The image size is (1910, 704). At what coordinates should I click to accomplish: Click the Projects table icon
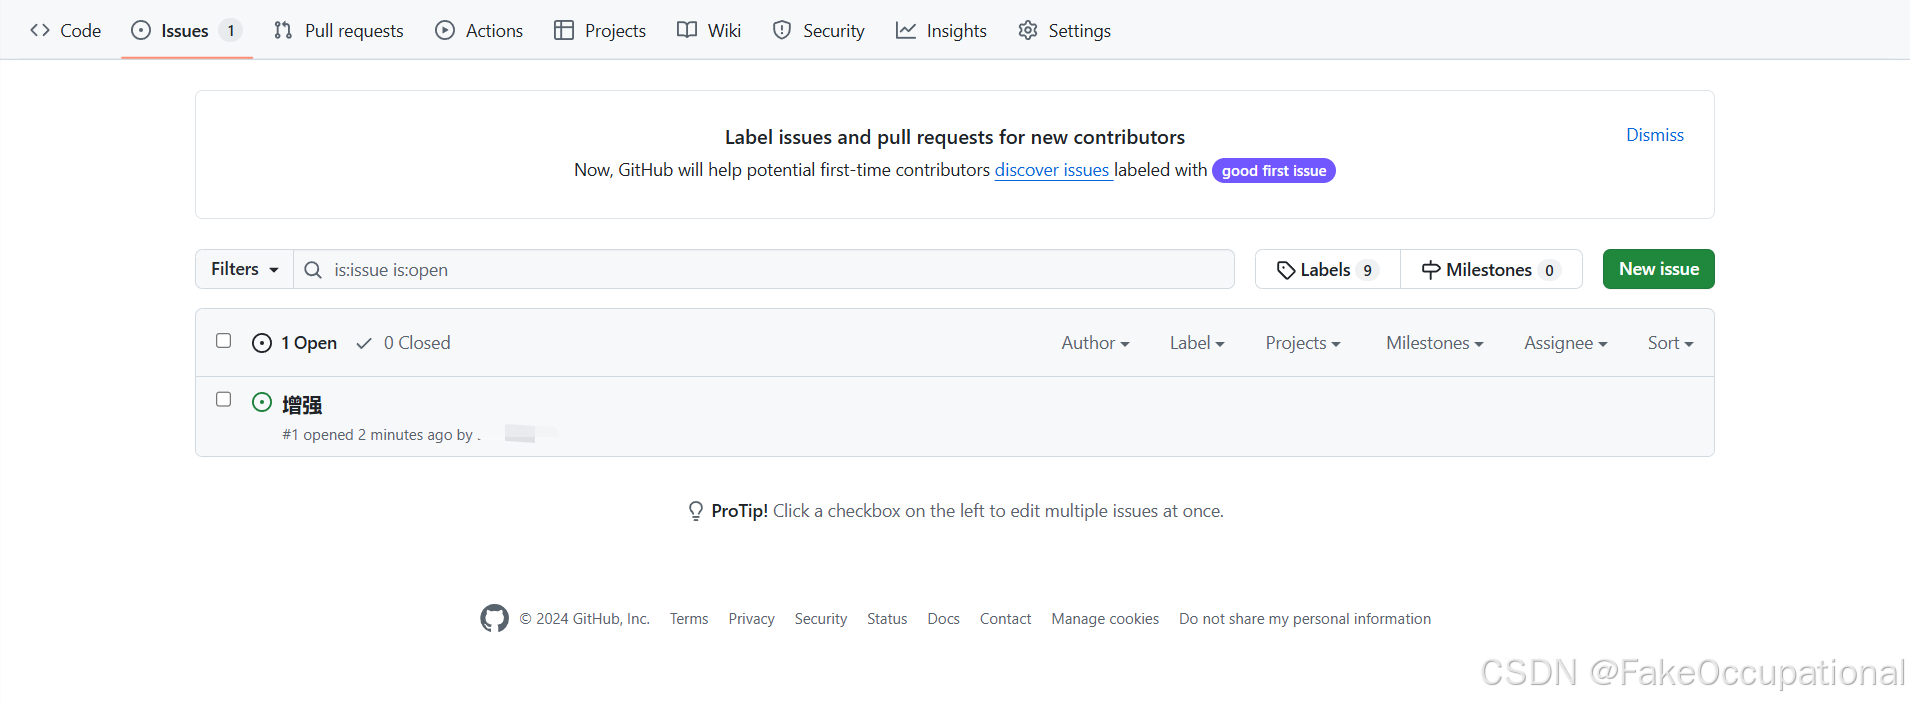coord(564,30)
